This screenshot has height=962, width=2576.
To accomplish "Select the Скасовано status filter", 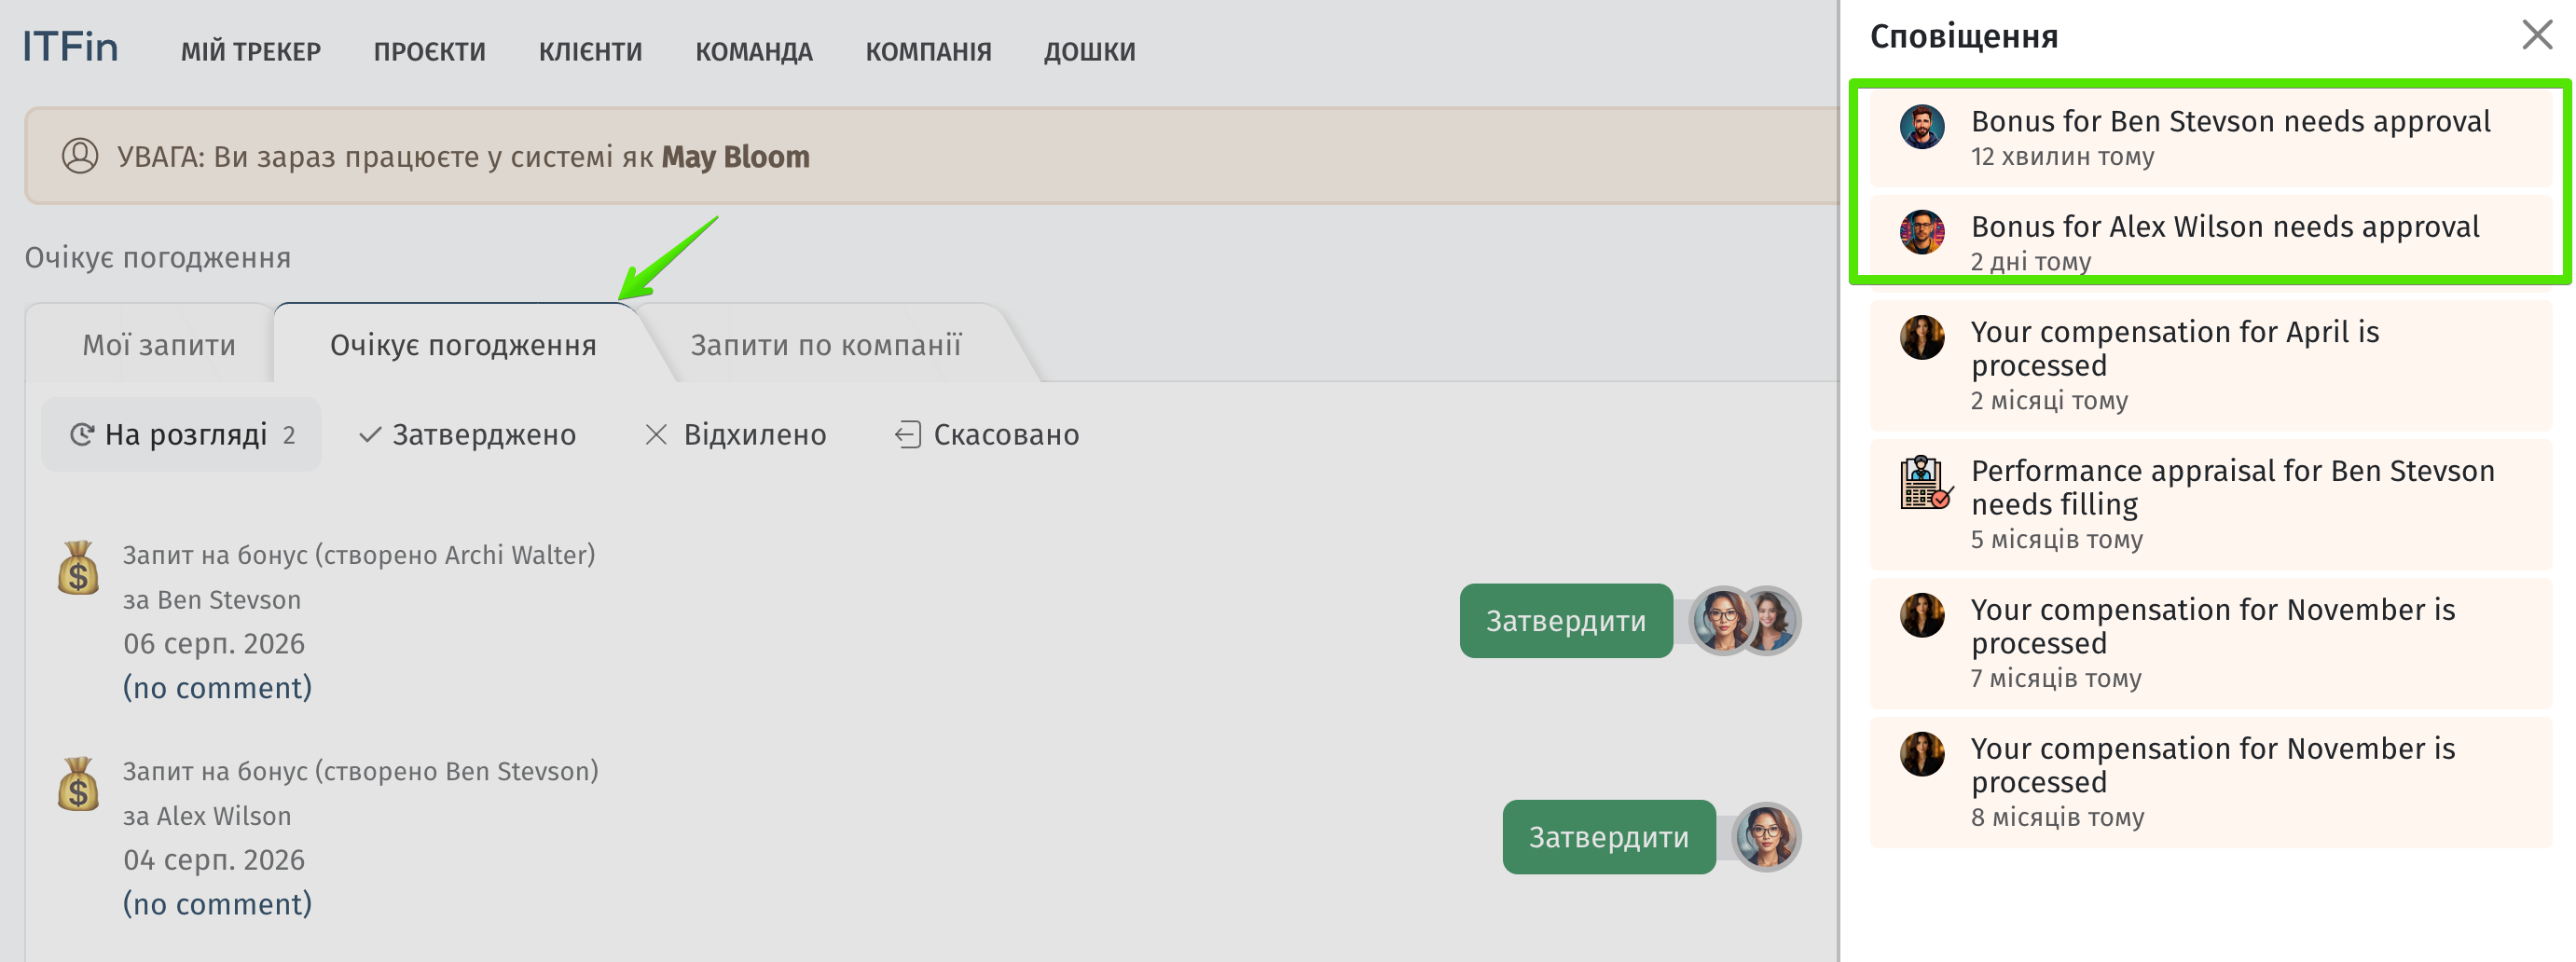I will coord(987,435).
